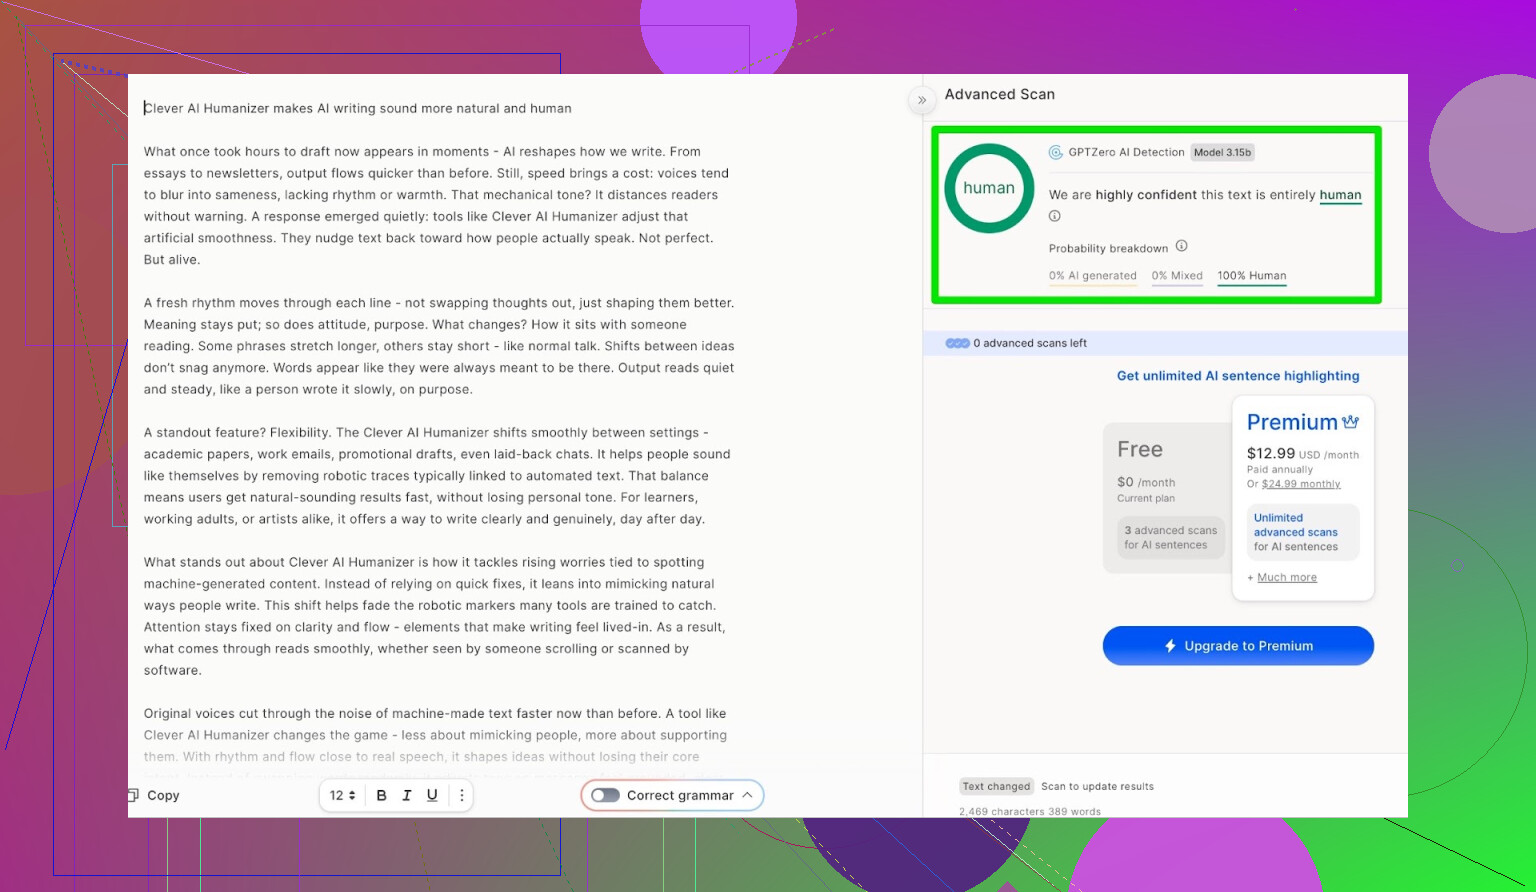Select the 0% AI generated breakdown tab

click(1092, 276)
